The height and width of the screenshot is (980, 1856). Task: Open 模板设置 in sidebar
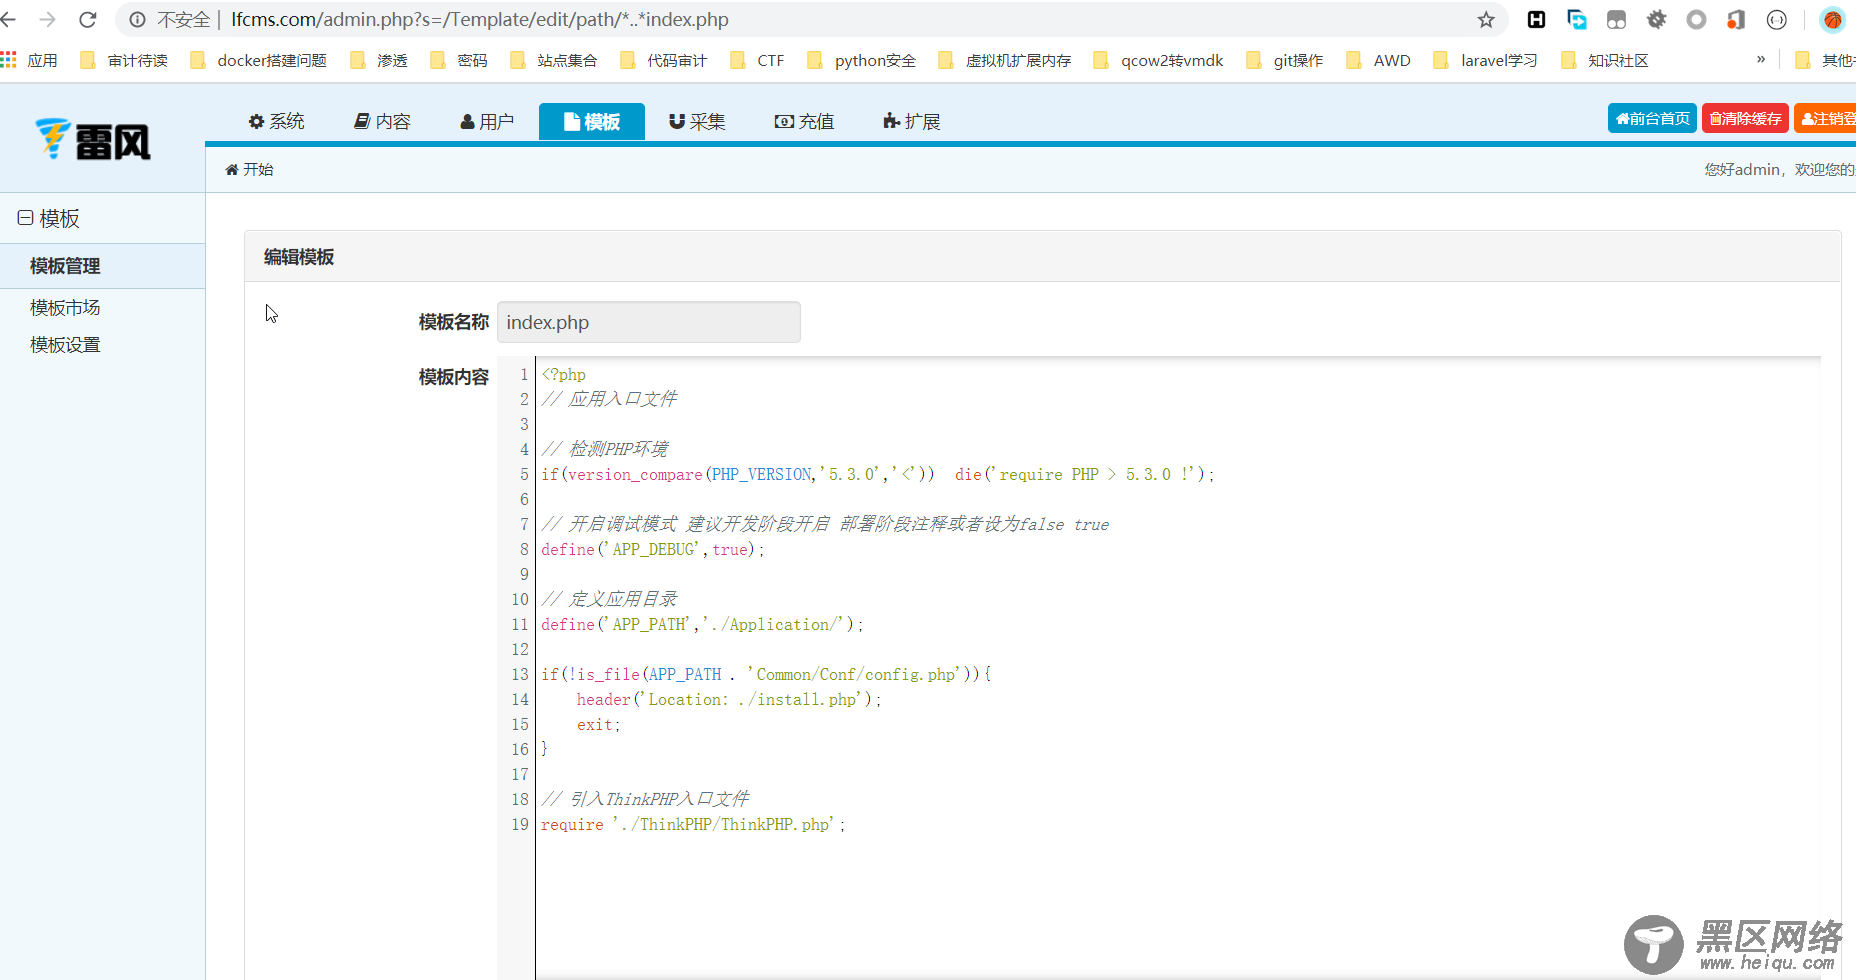point(65,345)
